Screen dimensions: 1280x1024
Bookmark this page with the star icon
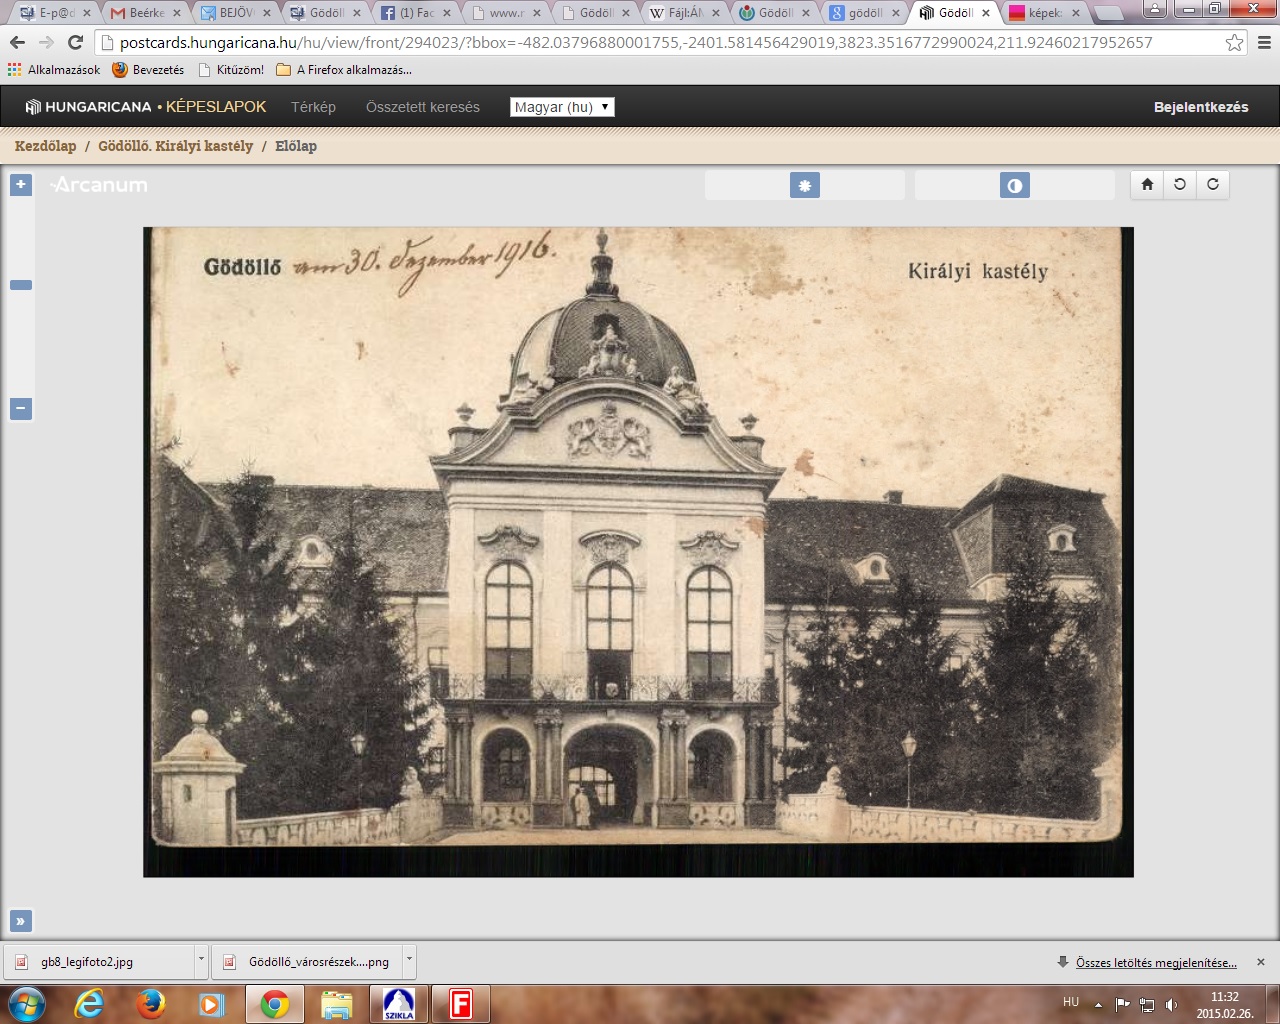coord(1234,43)
